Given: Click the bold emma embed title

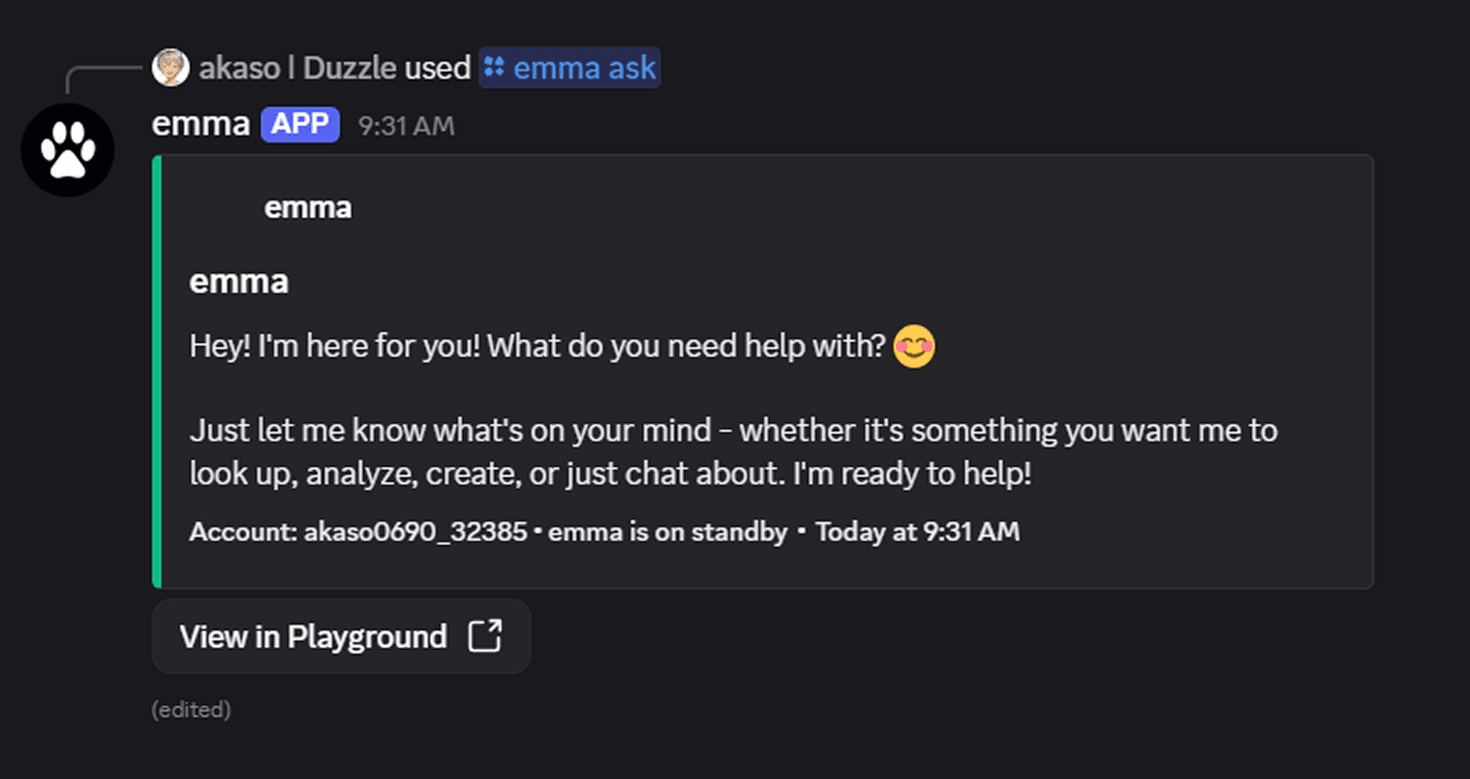Looking at the screenshot, I should pos(239,282).
